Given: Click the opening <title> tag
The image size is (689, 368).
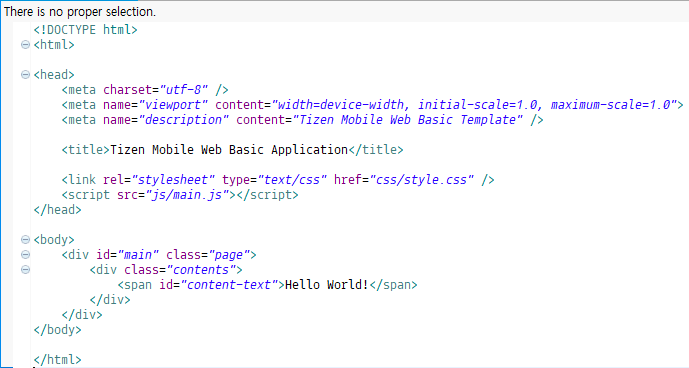Looking at the screenshot, I should pos(86,149).
